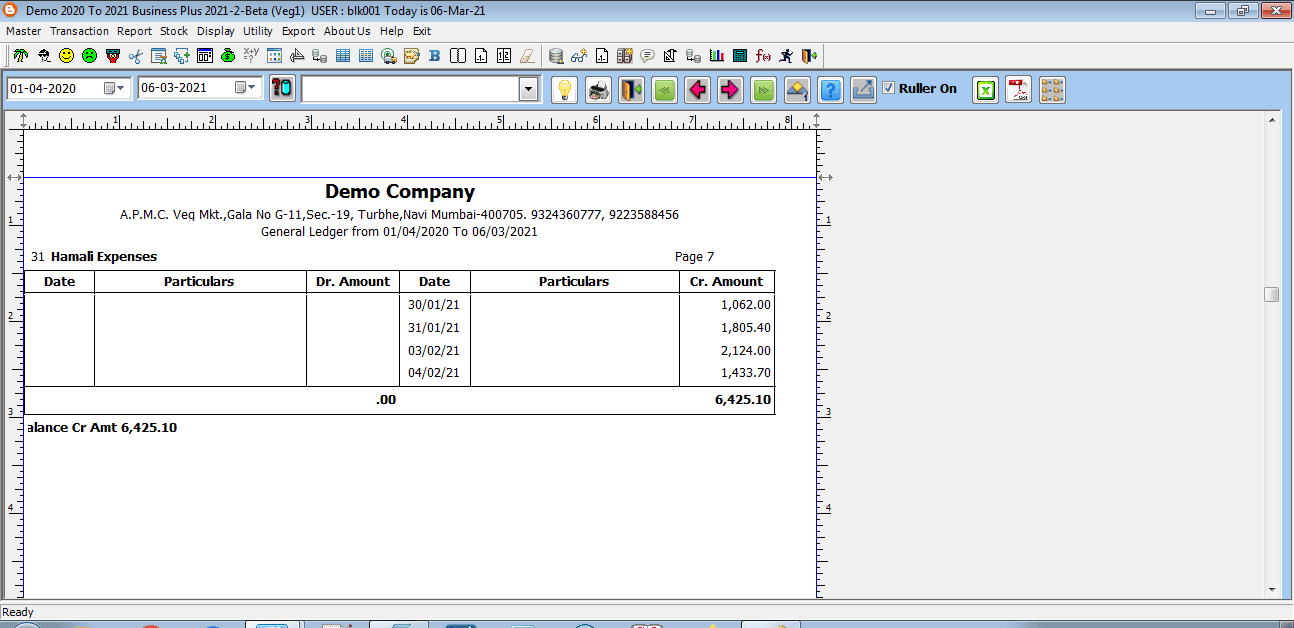Open the Utility menu

tap(257, 31)
